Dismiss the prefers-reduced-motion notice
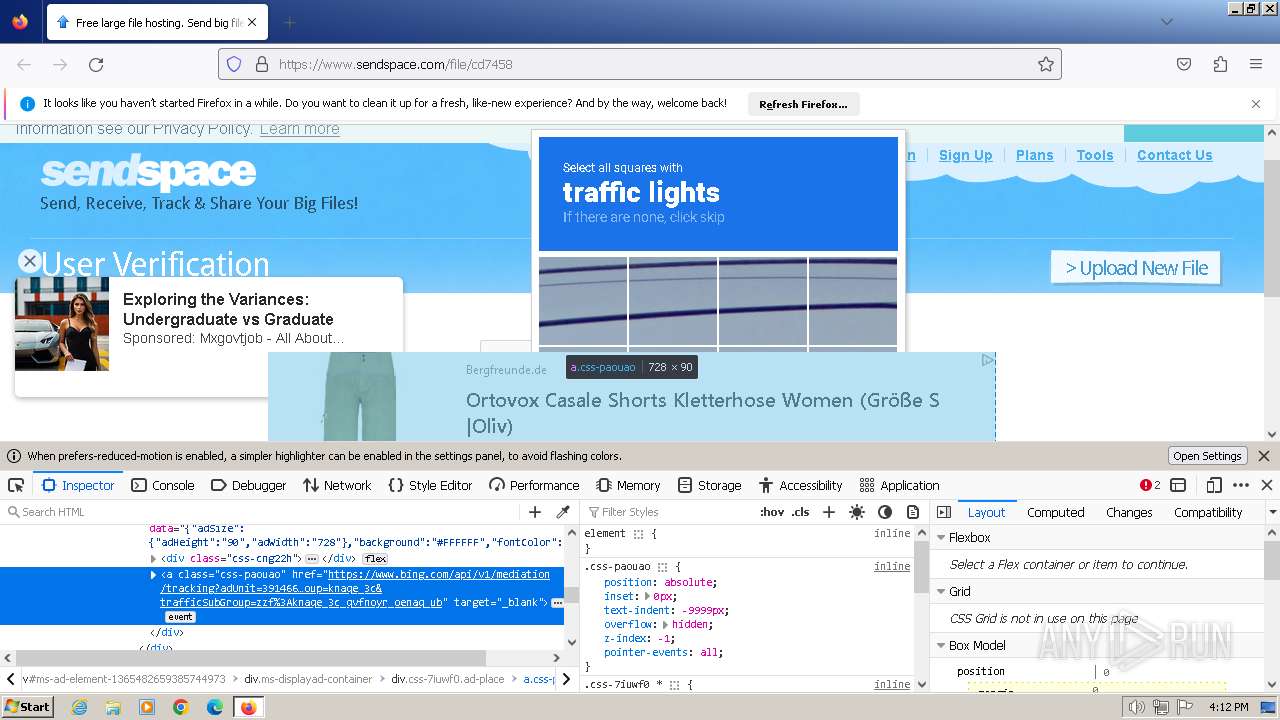 [1264, 456]
